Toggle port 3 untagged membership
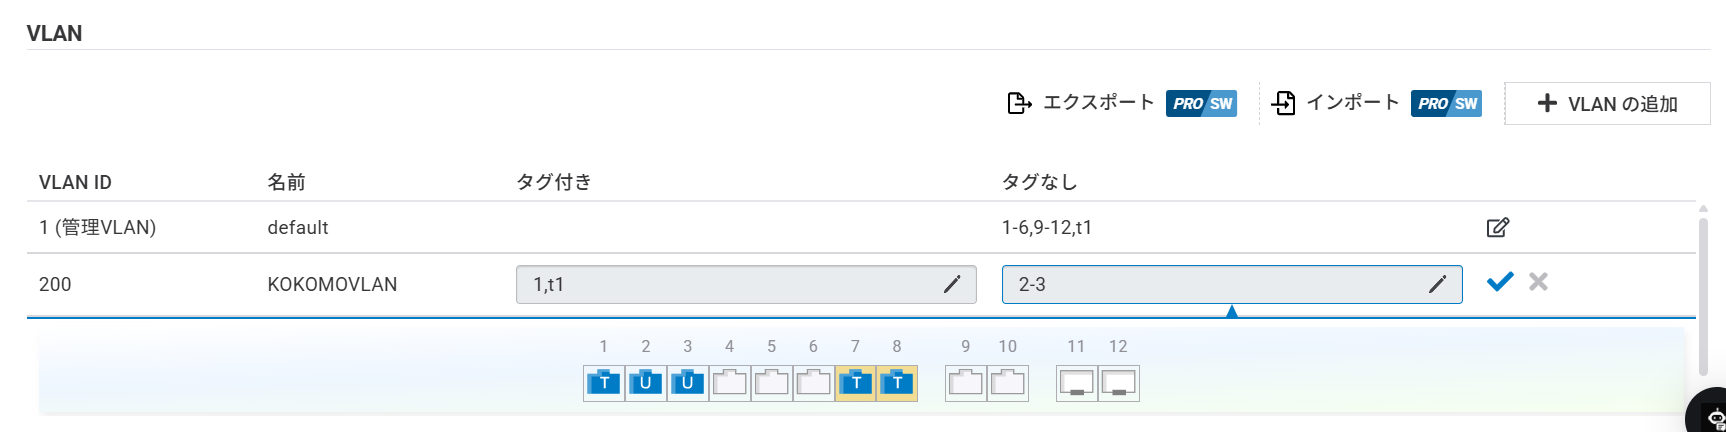 pyautogui.click(x=688, y=382)
